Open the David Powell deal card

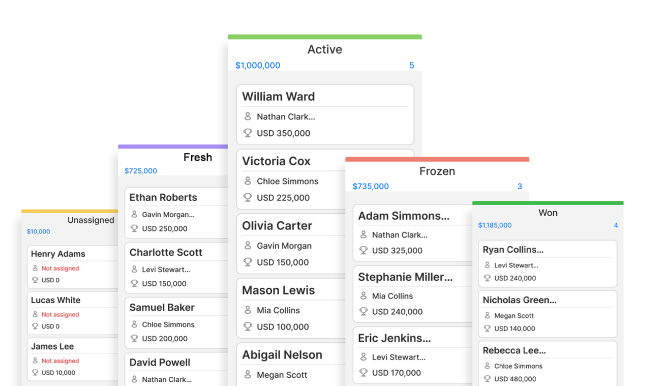pos(176,369)
